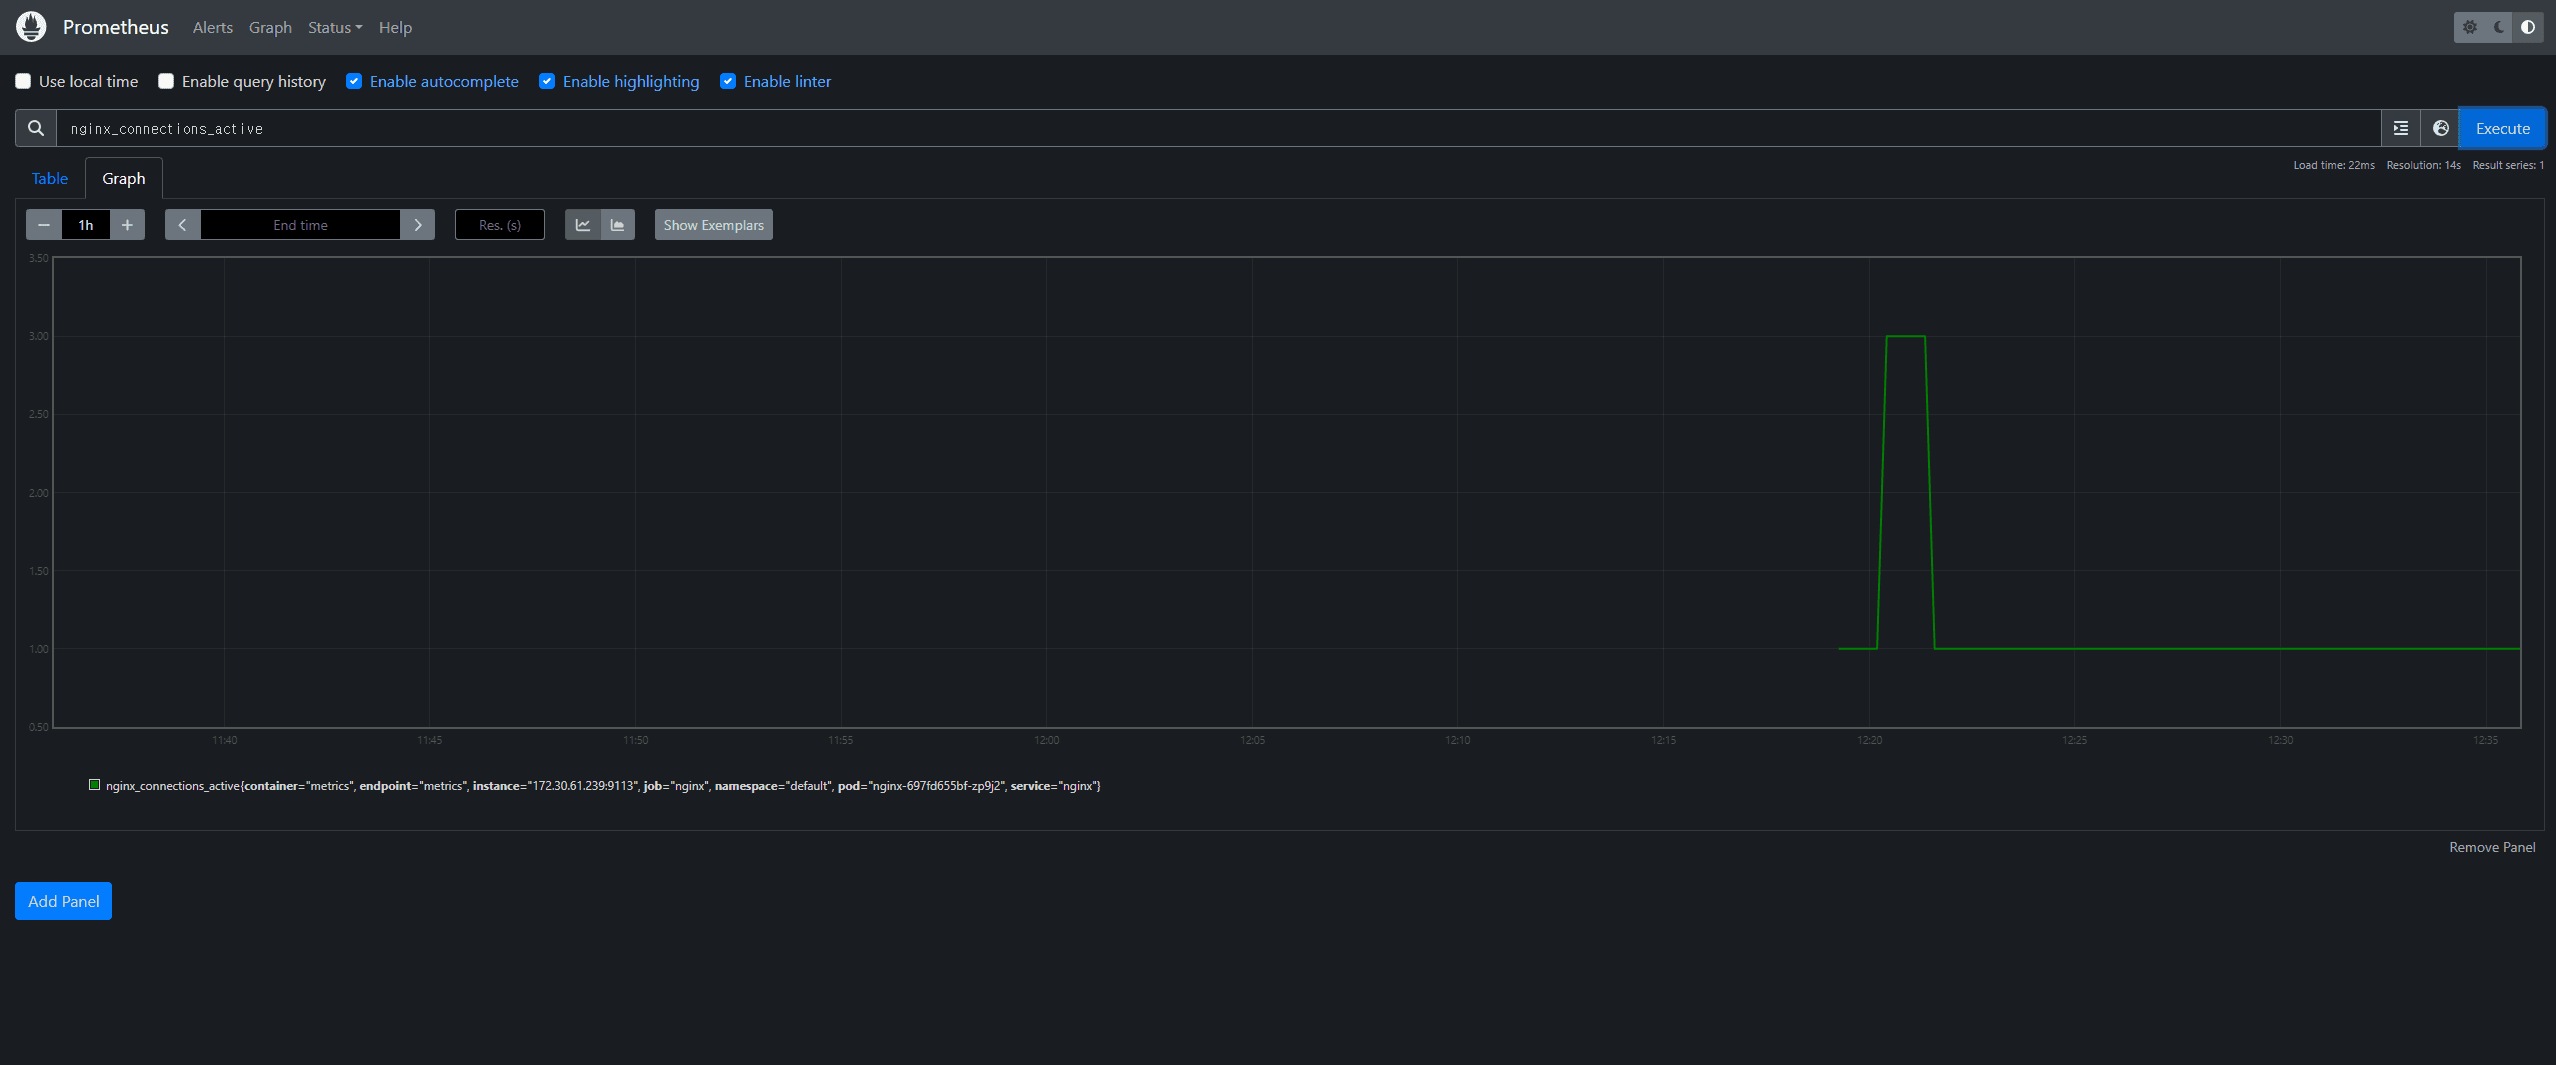Select the auto theme contrast icon

click(2528, 27)
